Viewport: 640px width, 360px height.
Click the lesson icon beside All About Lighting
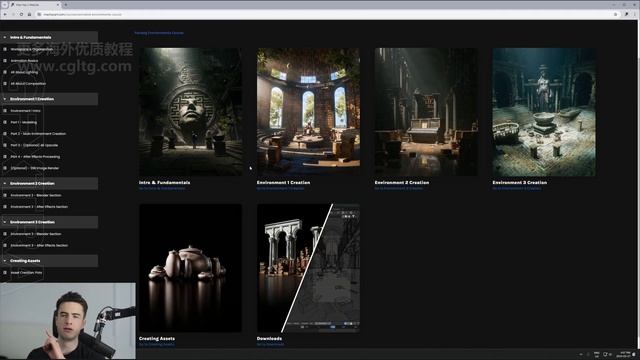[x=5, y=72]
